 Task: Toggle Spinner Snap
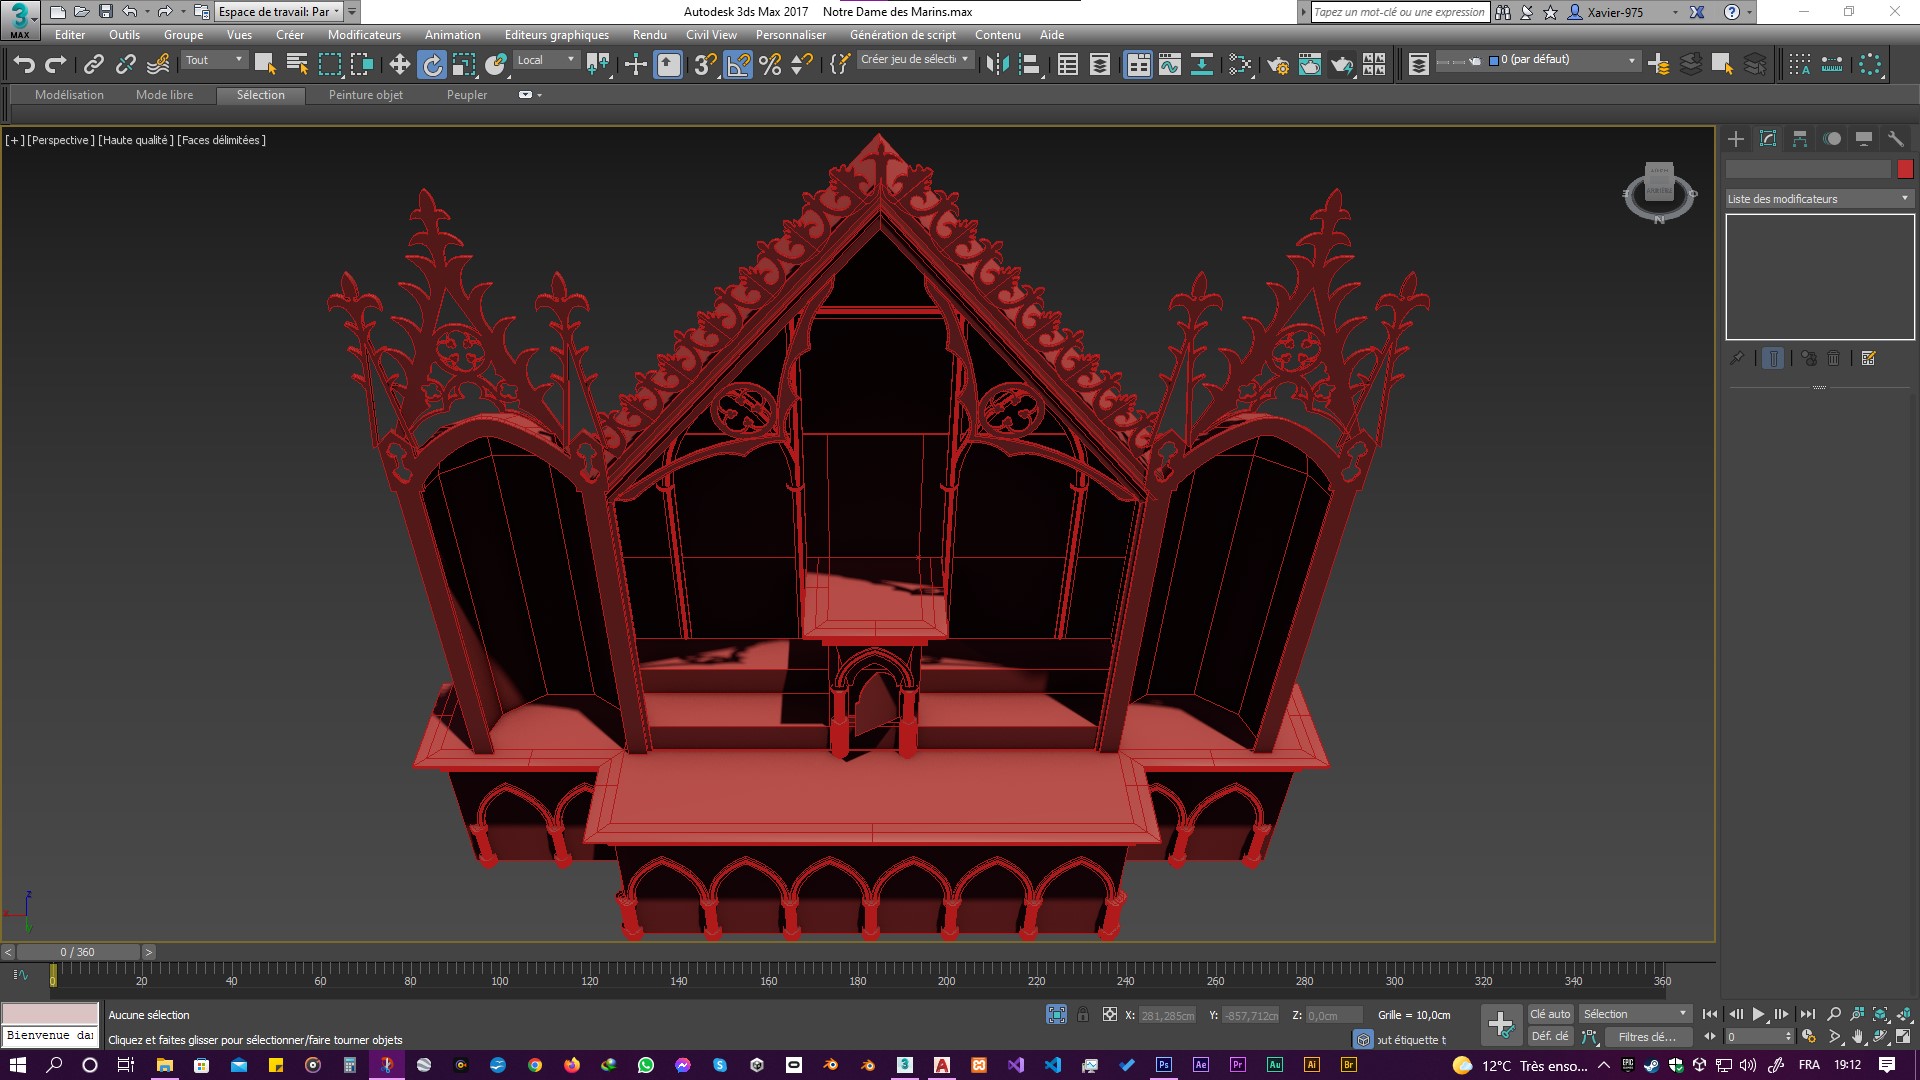coord(802,65)
